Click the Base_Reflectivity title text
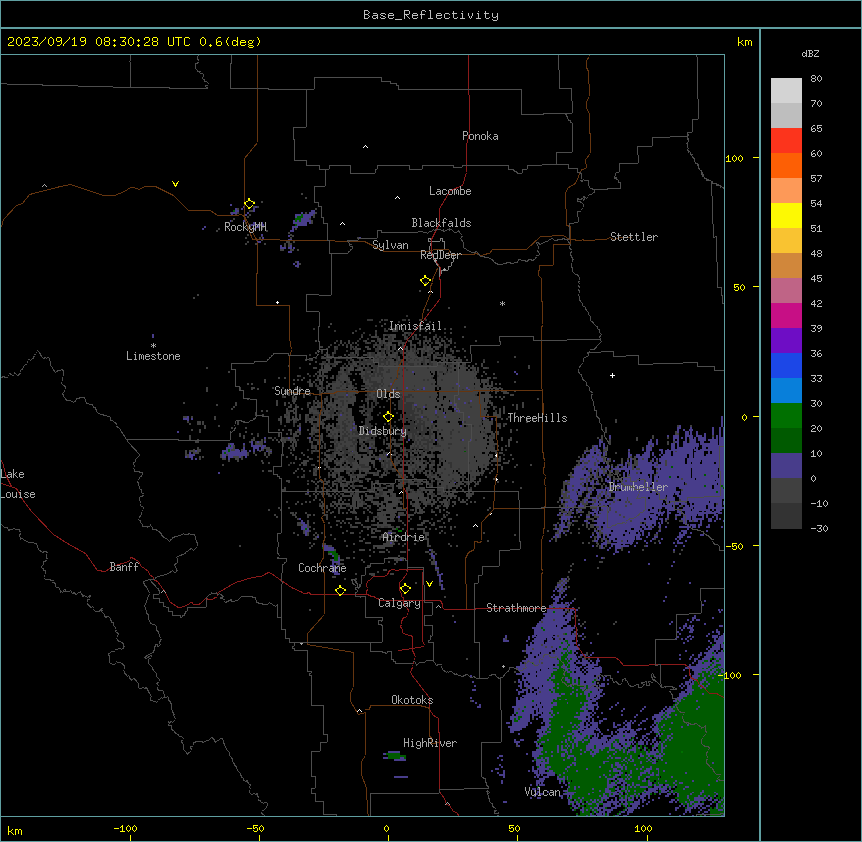This screenshot has height=842, width=862. 431,15
